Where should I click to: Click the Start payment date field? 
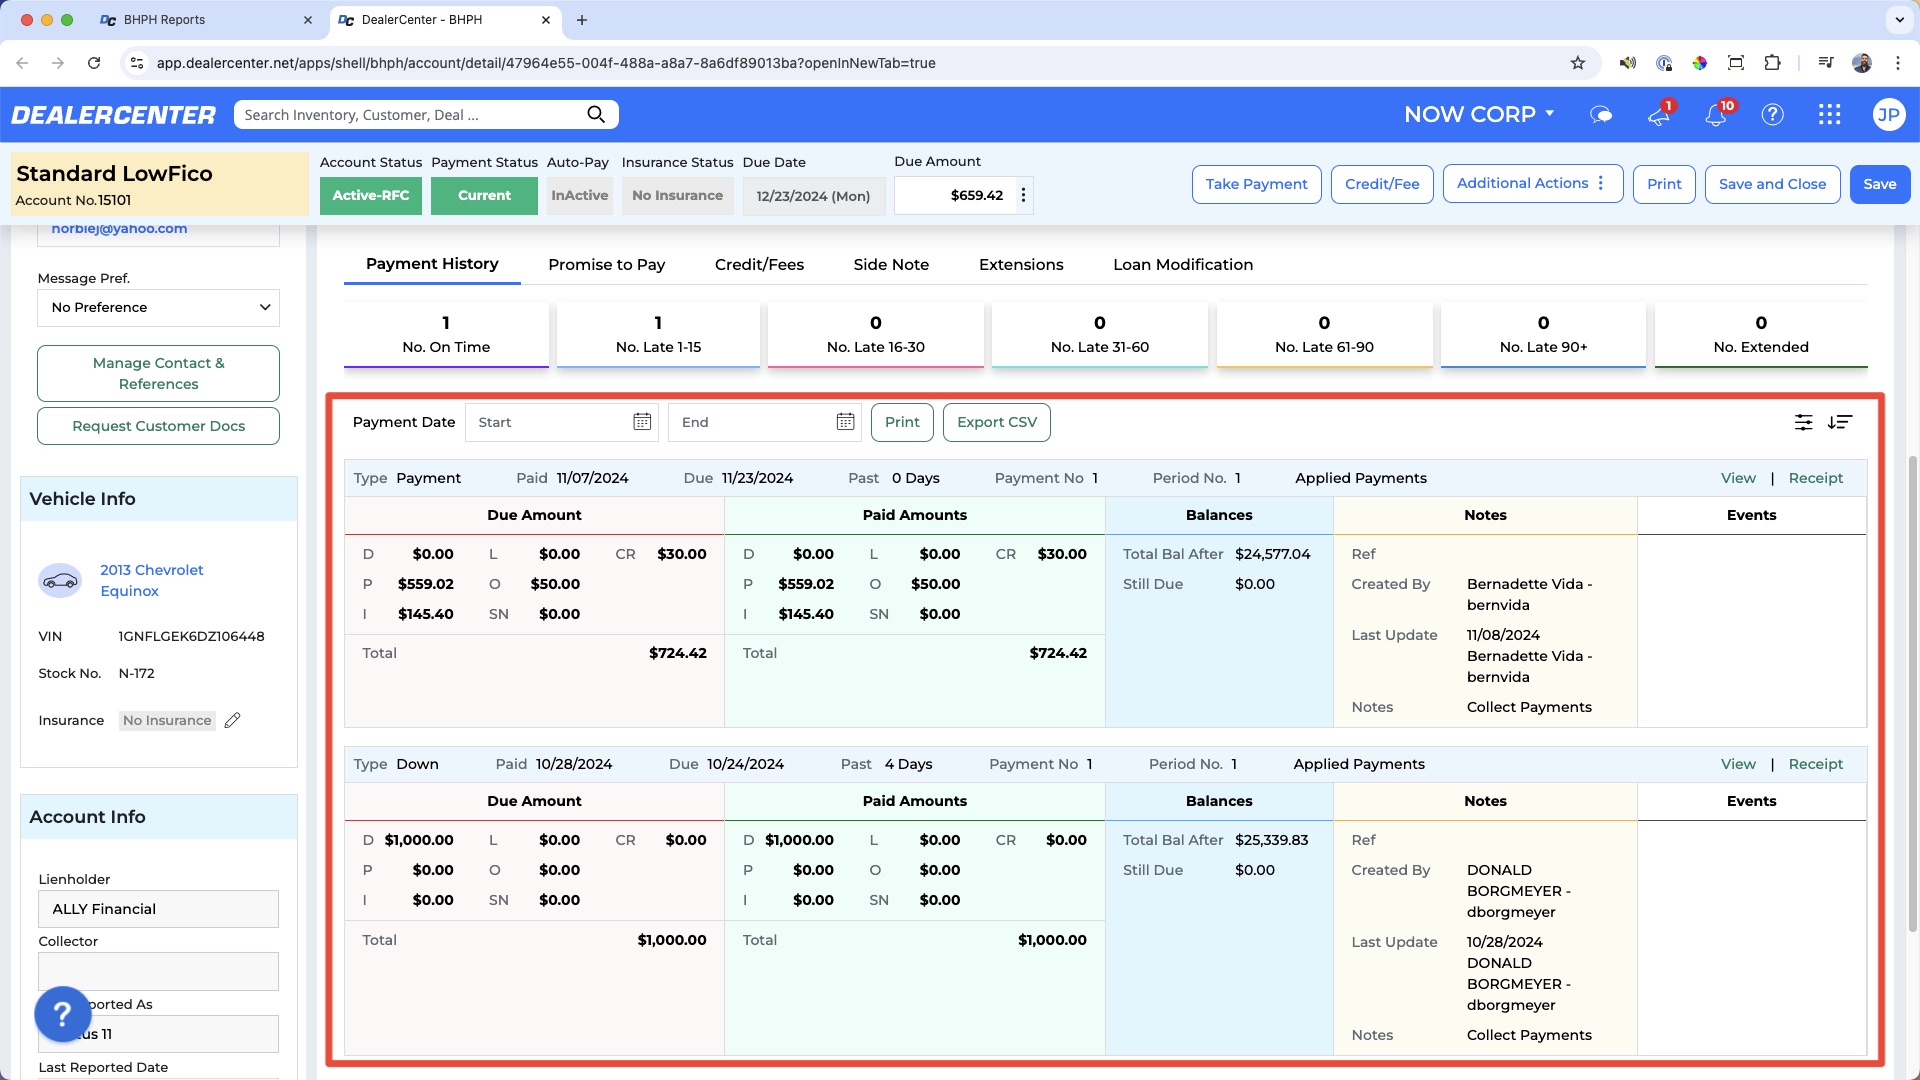pos(561,422)
